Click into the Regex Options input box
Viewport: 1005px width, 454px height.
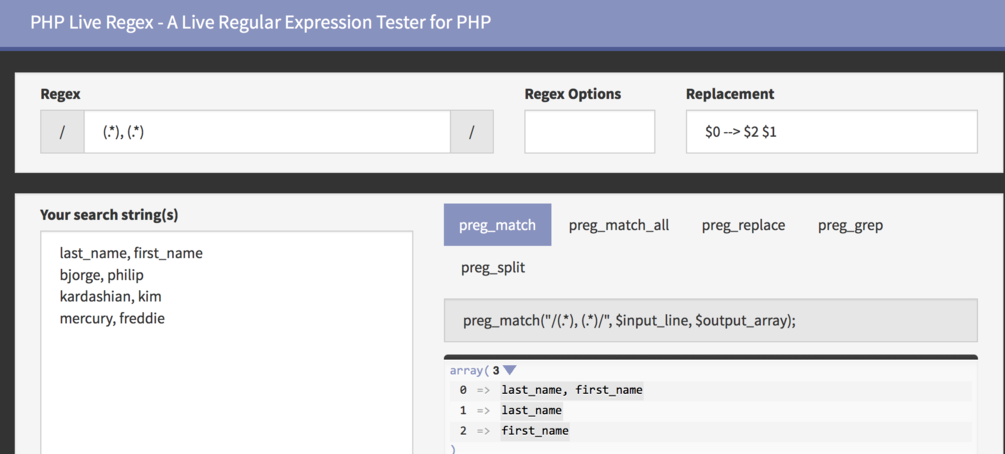pos(589,132)
